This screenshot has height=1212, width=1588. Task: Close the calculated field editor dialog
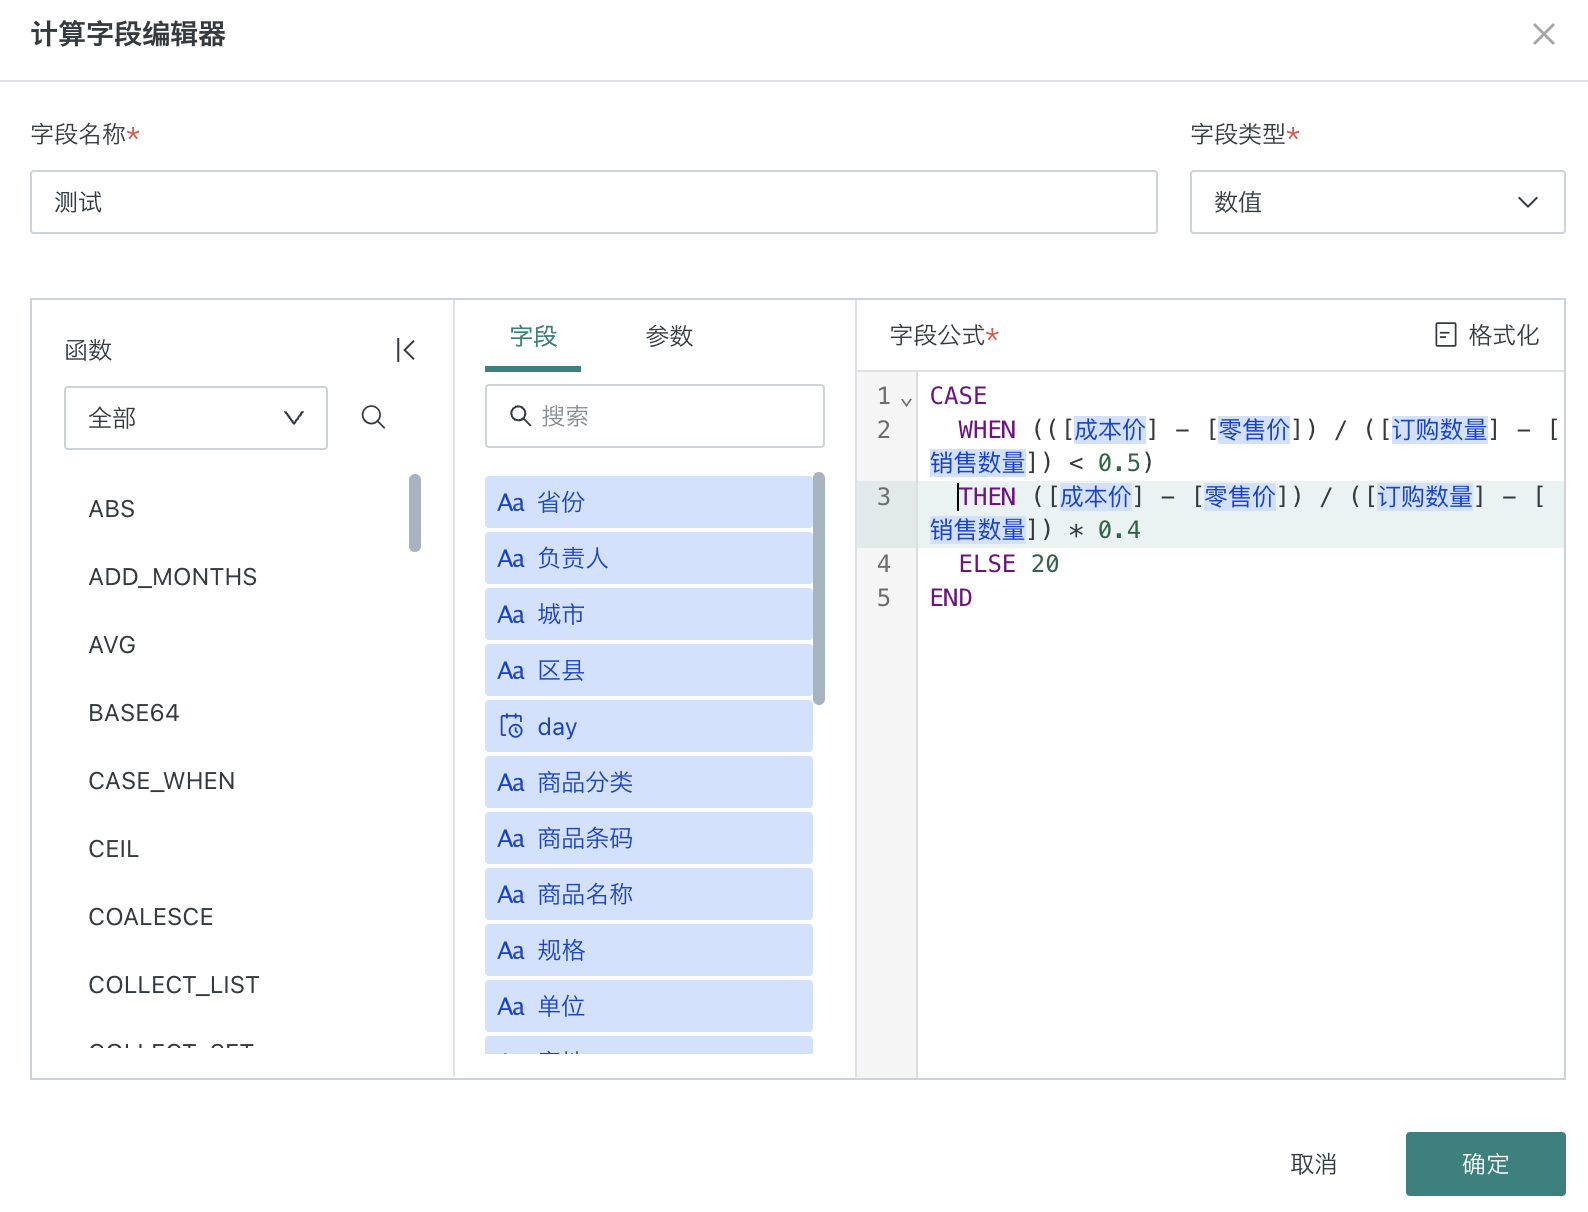[1544, 34]
